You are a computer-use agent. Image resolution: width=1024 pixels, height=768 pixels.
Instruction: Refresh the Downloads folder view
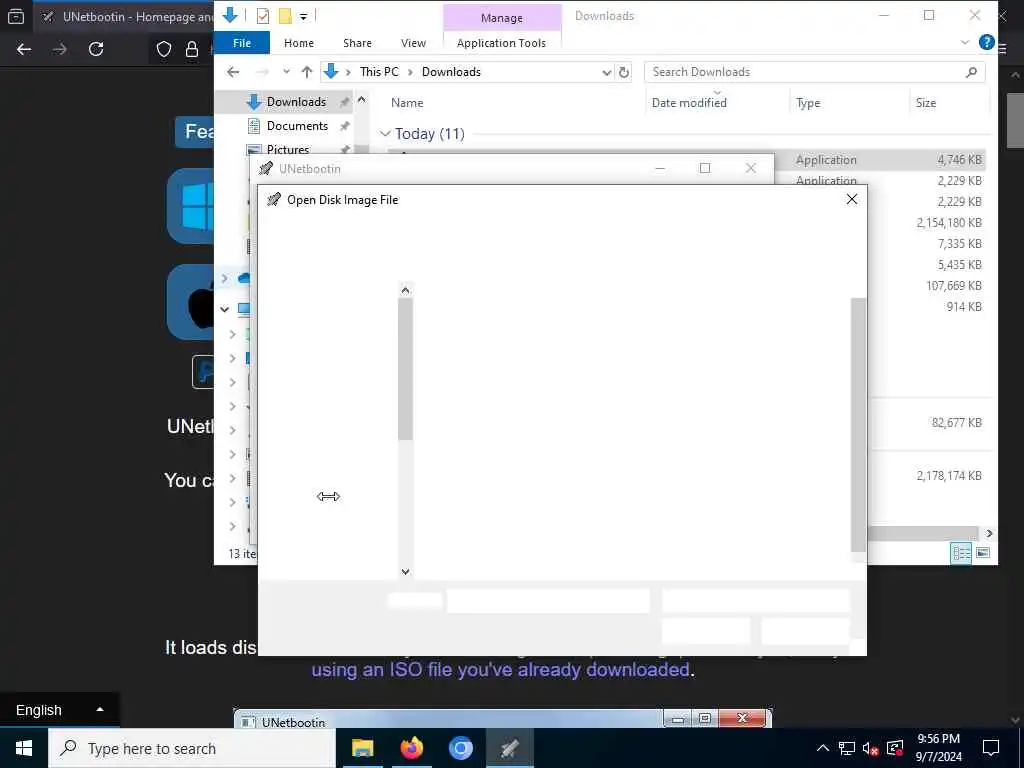click(624, 72)
